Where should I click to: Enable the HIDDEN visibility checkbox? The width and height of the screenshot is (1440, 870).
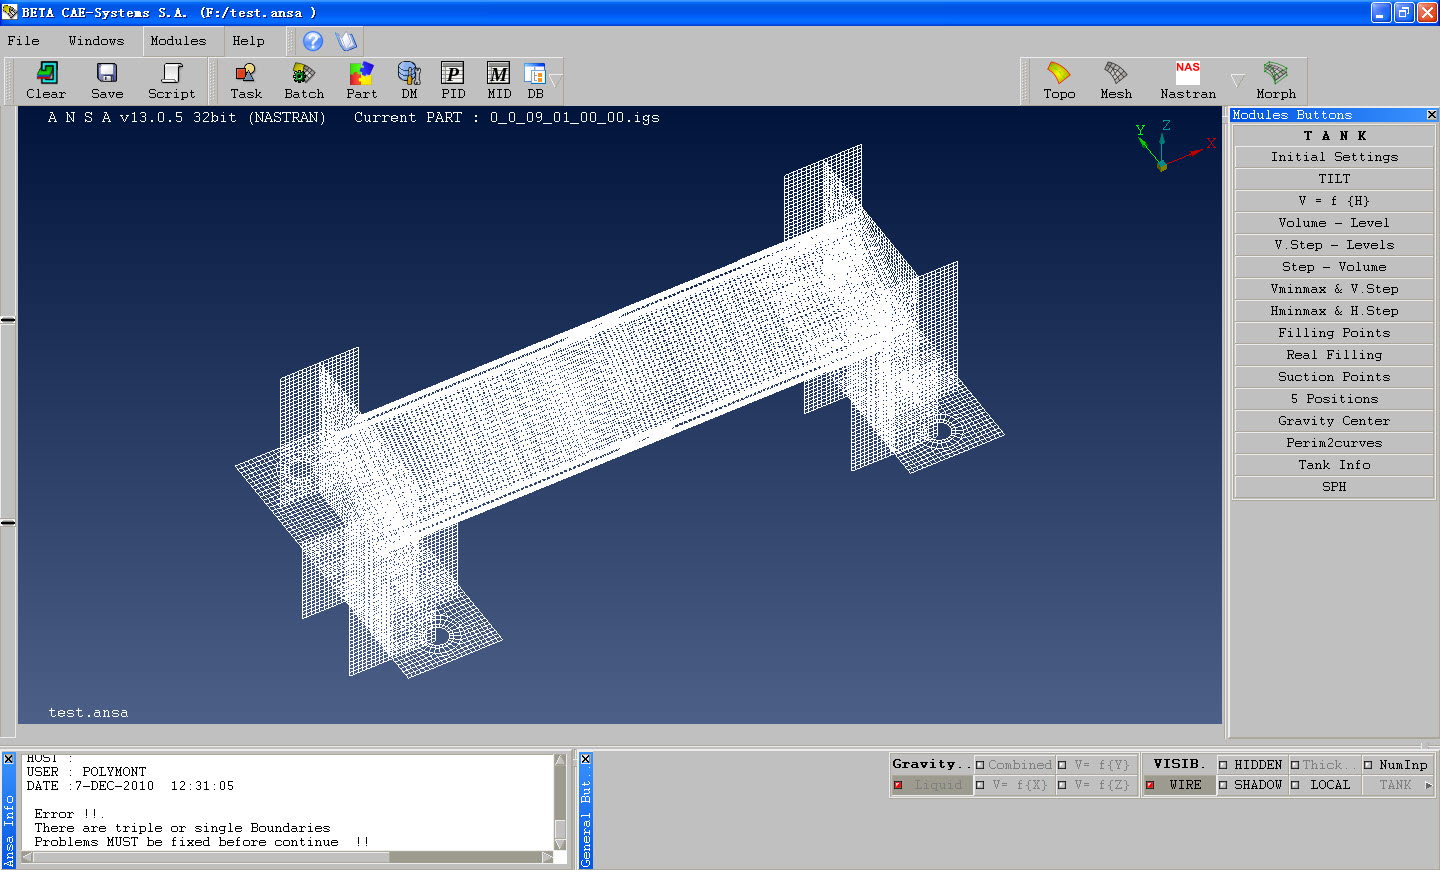coord(1223,765)
